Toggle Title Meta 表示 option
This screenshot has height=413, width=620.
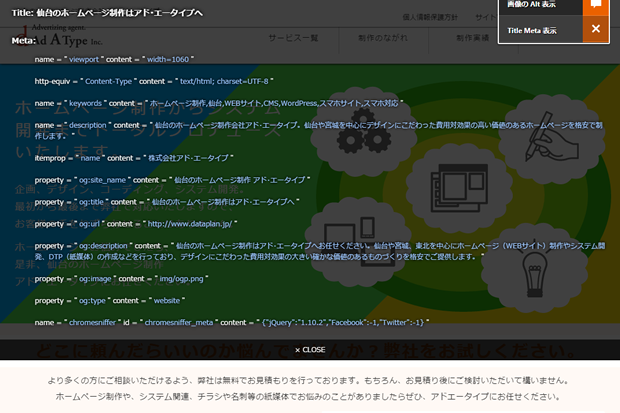[532, 30]
